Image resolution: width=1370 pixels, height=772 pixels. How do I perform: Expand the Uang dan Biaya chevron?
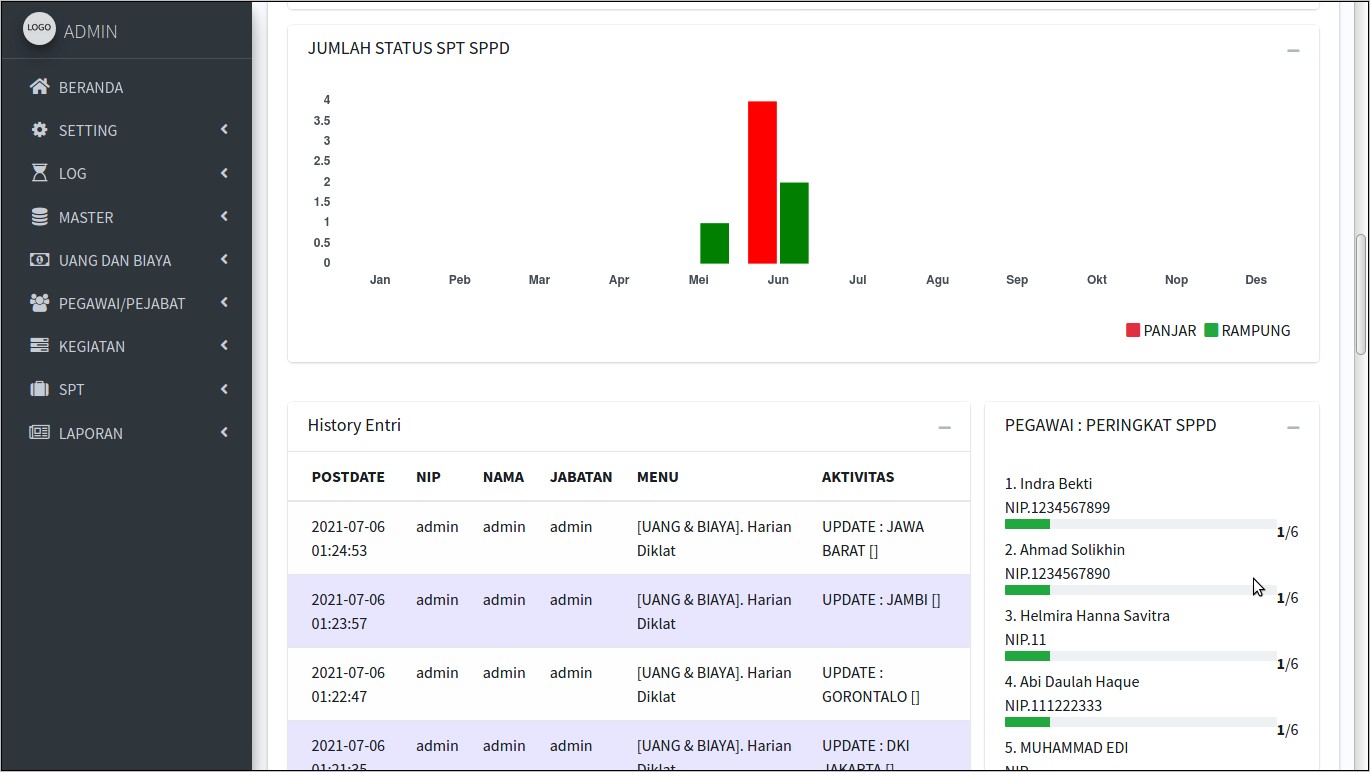point(224,260)
